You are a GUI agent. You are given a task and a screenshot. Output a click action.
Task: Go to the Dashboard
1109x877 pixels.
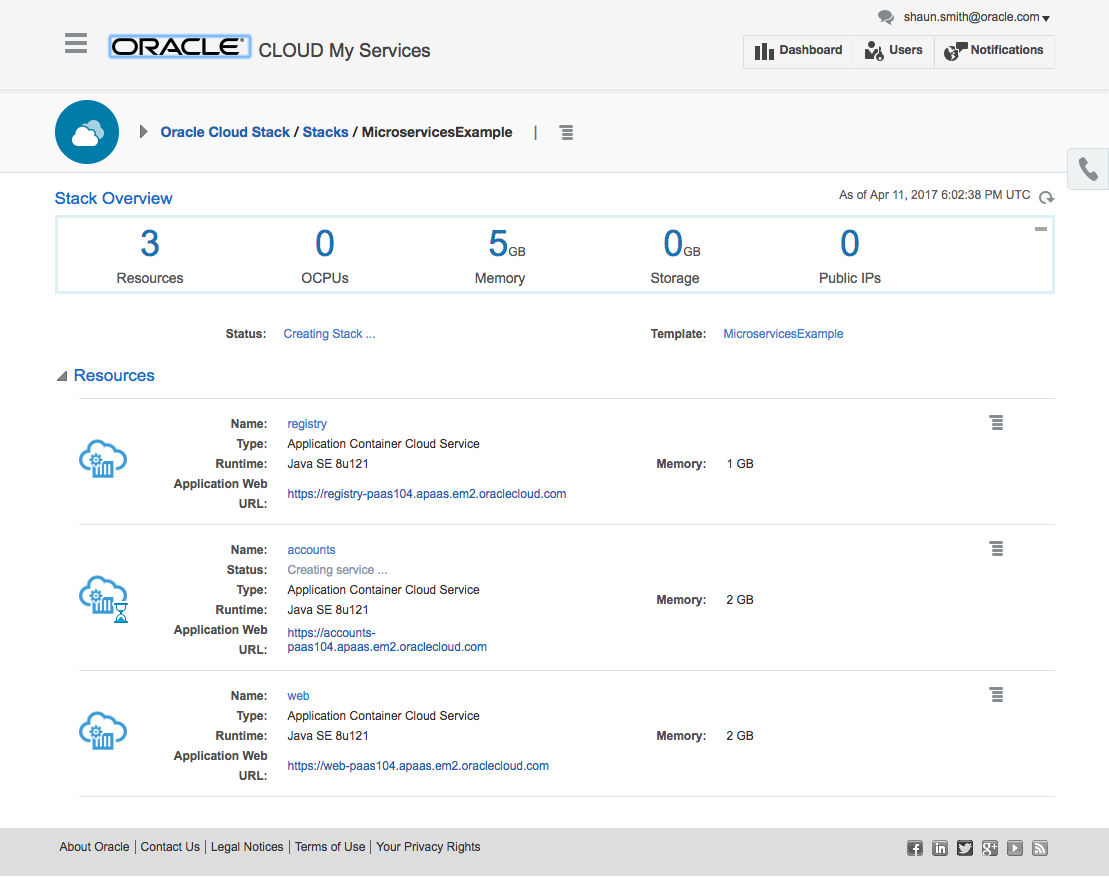coord(798,51)
